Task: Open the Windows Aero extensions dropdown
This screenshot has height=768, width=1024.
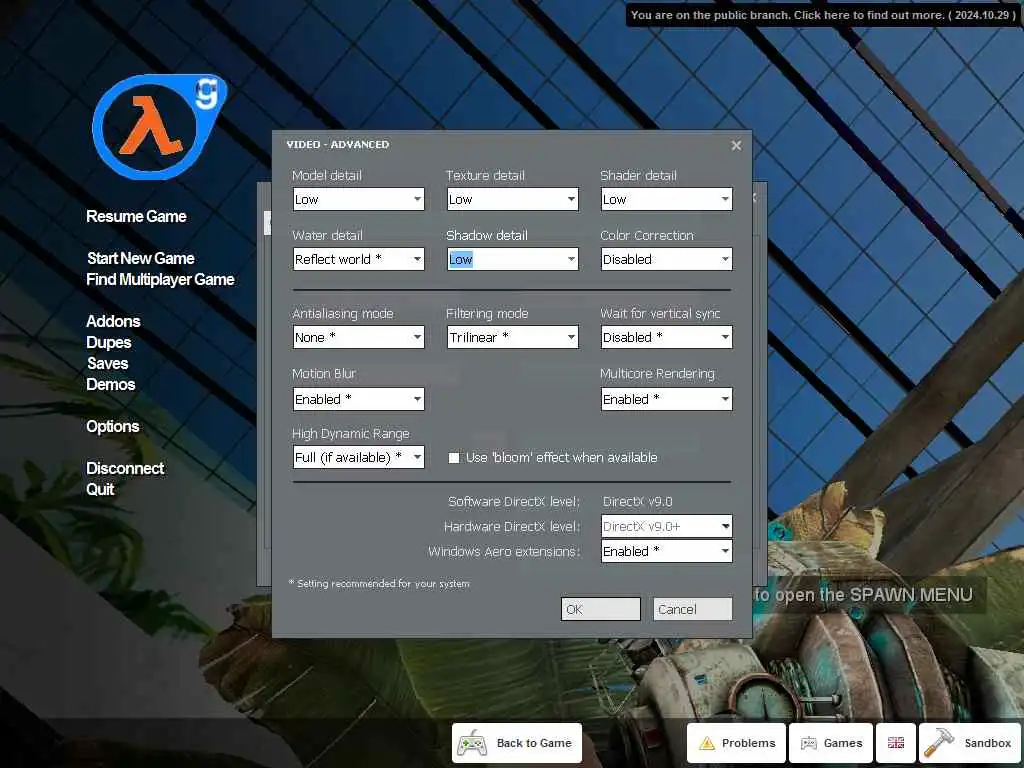Action: (x=667, y=551)
